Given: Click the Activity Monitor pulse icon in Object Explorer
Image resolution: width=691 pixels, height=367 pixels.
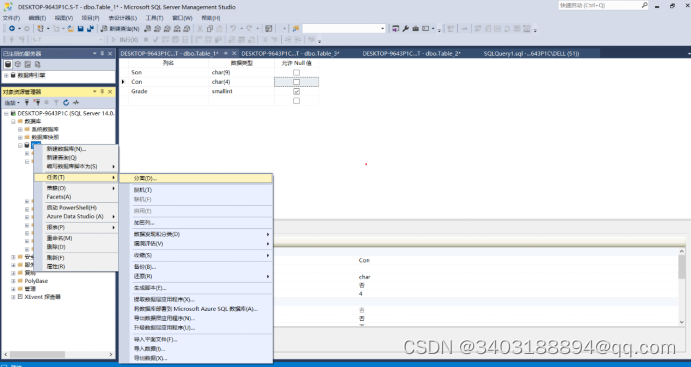Looking at the screenshot, I should coord(76,103).
